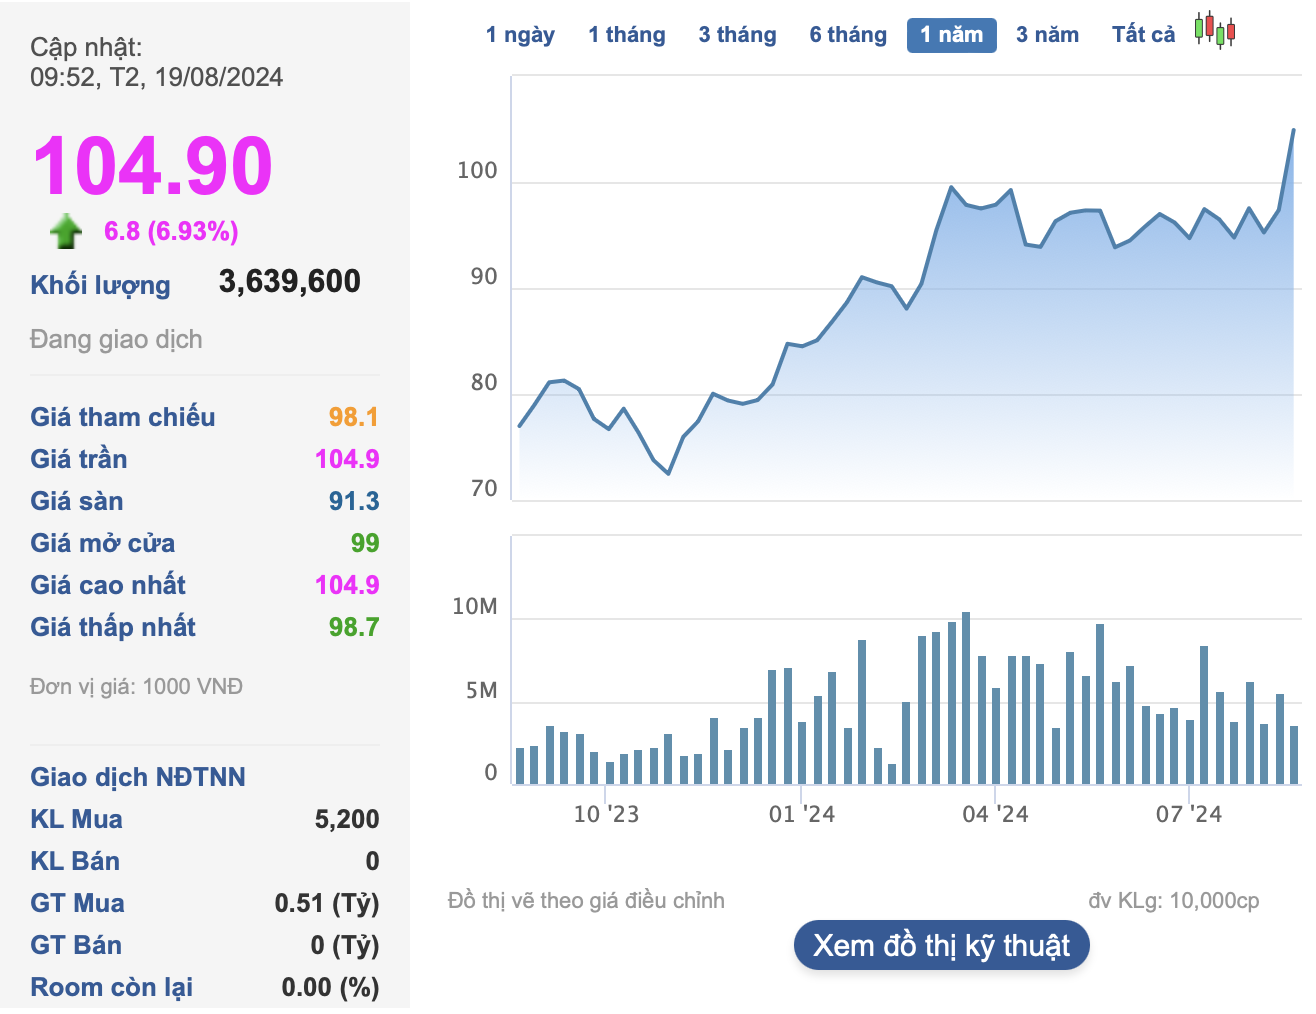
Task: Select the '3 tháng' time range tab
Action: tap(738, 35)
